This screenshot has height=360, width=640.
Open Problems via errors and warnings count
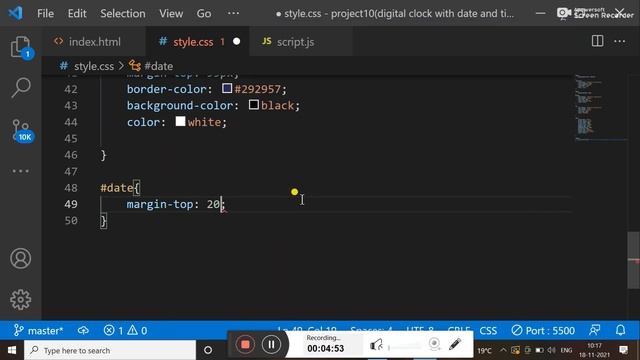pos(125,330)
